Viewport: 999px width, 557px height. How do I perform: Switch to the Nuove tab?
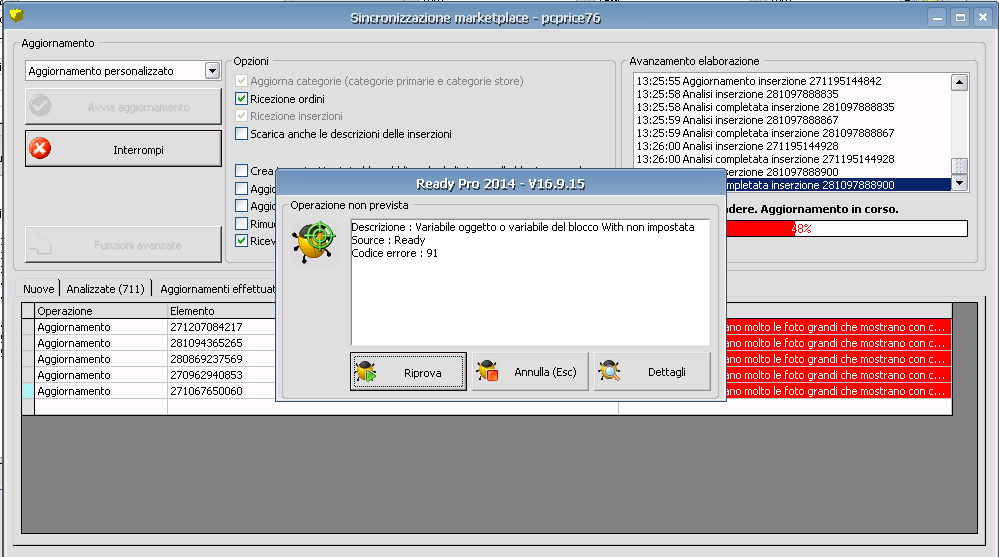(x=39, y=289)
